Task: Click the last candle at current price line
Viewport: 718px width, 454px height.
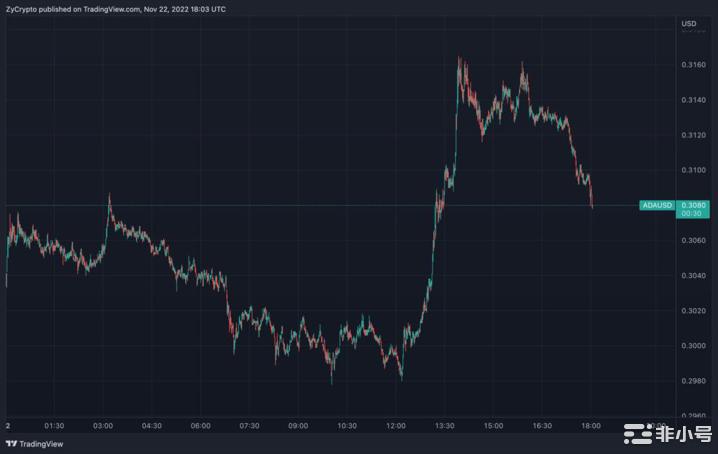Action: click(592, 204)
